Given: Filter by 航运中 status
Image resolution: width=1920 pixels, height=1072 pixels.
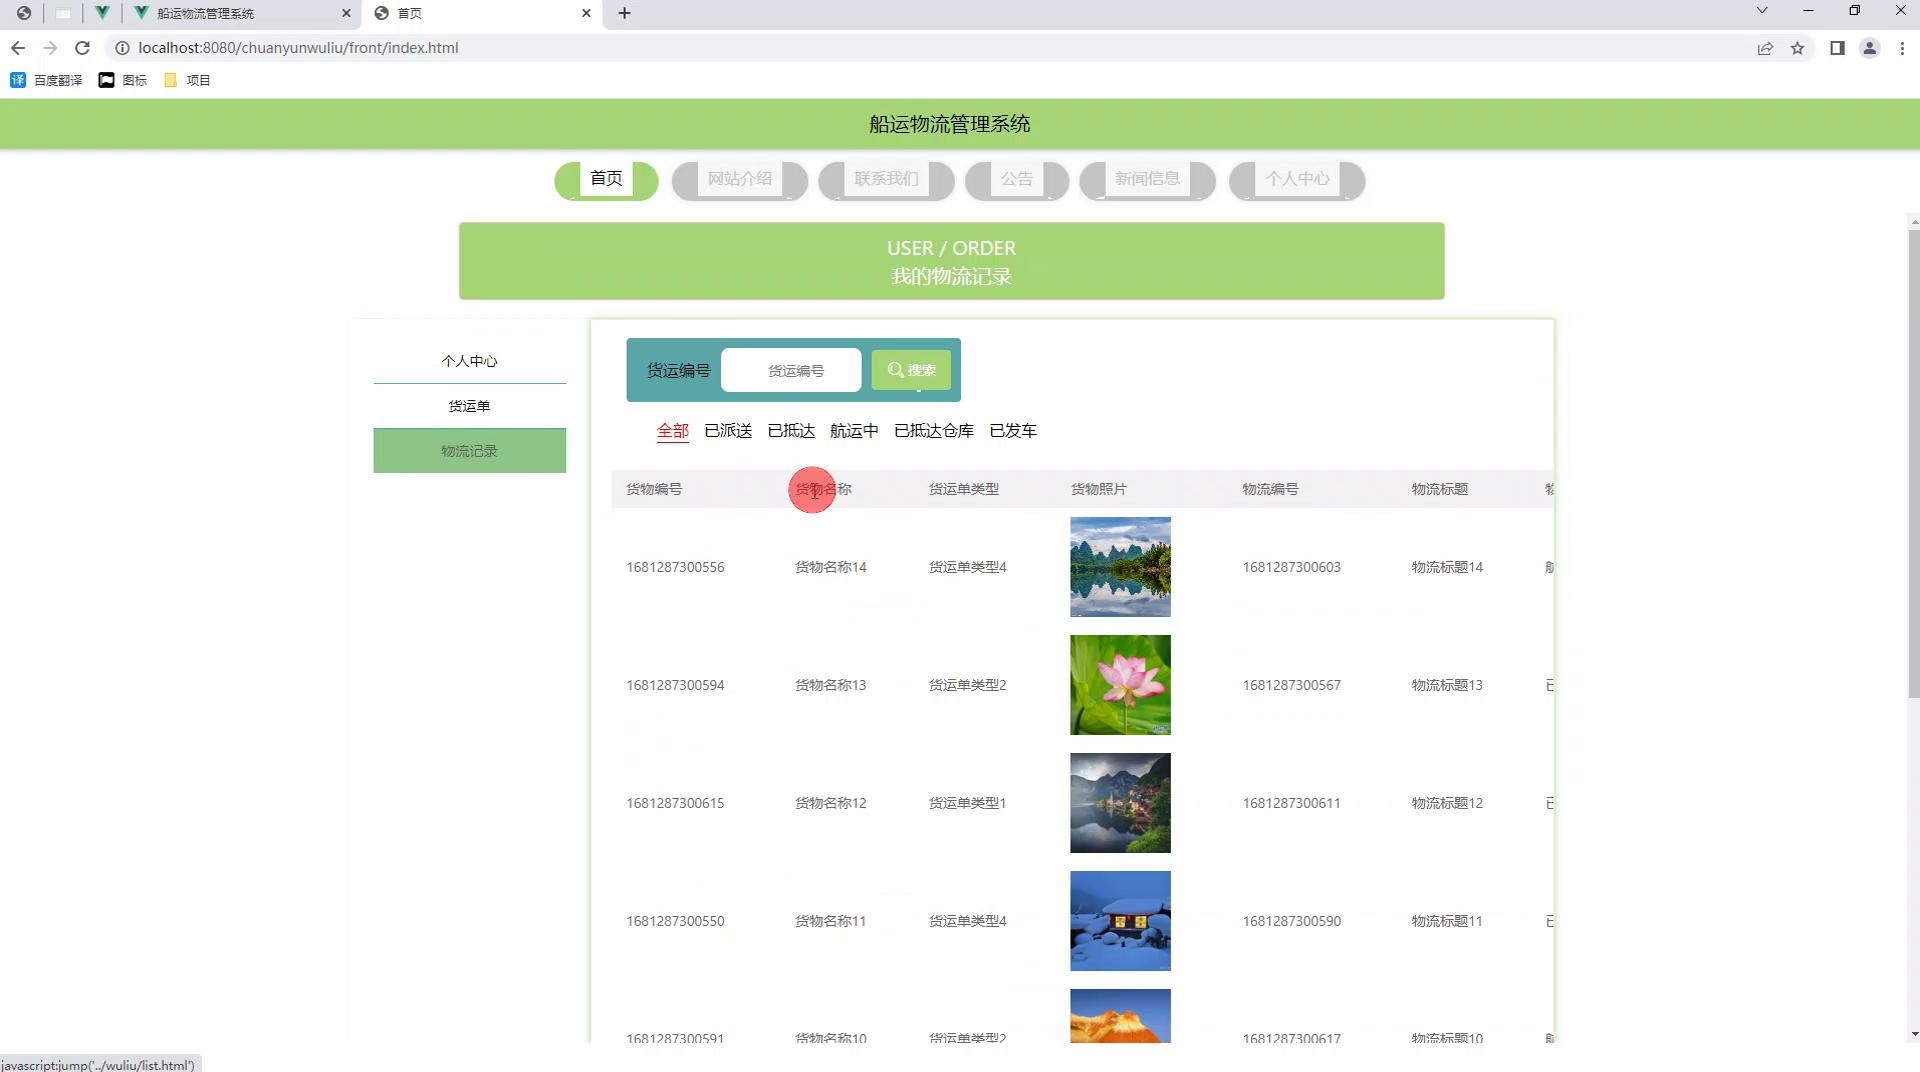Looking at the screenshot, I should 854,431.
